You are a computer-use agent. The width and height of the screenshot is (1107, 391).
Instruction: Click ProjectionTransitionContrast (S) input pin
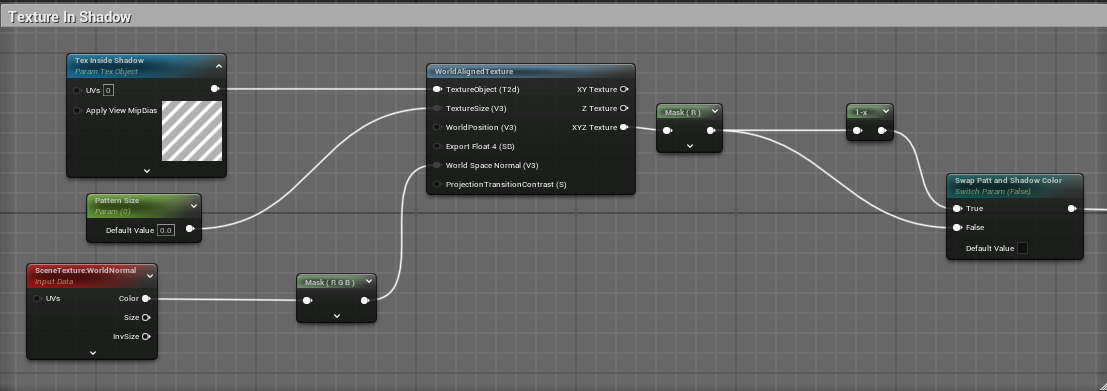click(x=437, y=185)
